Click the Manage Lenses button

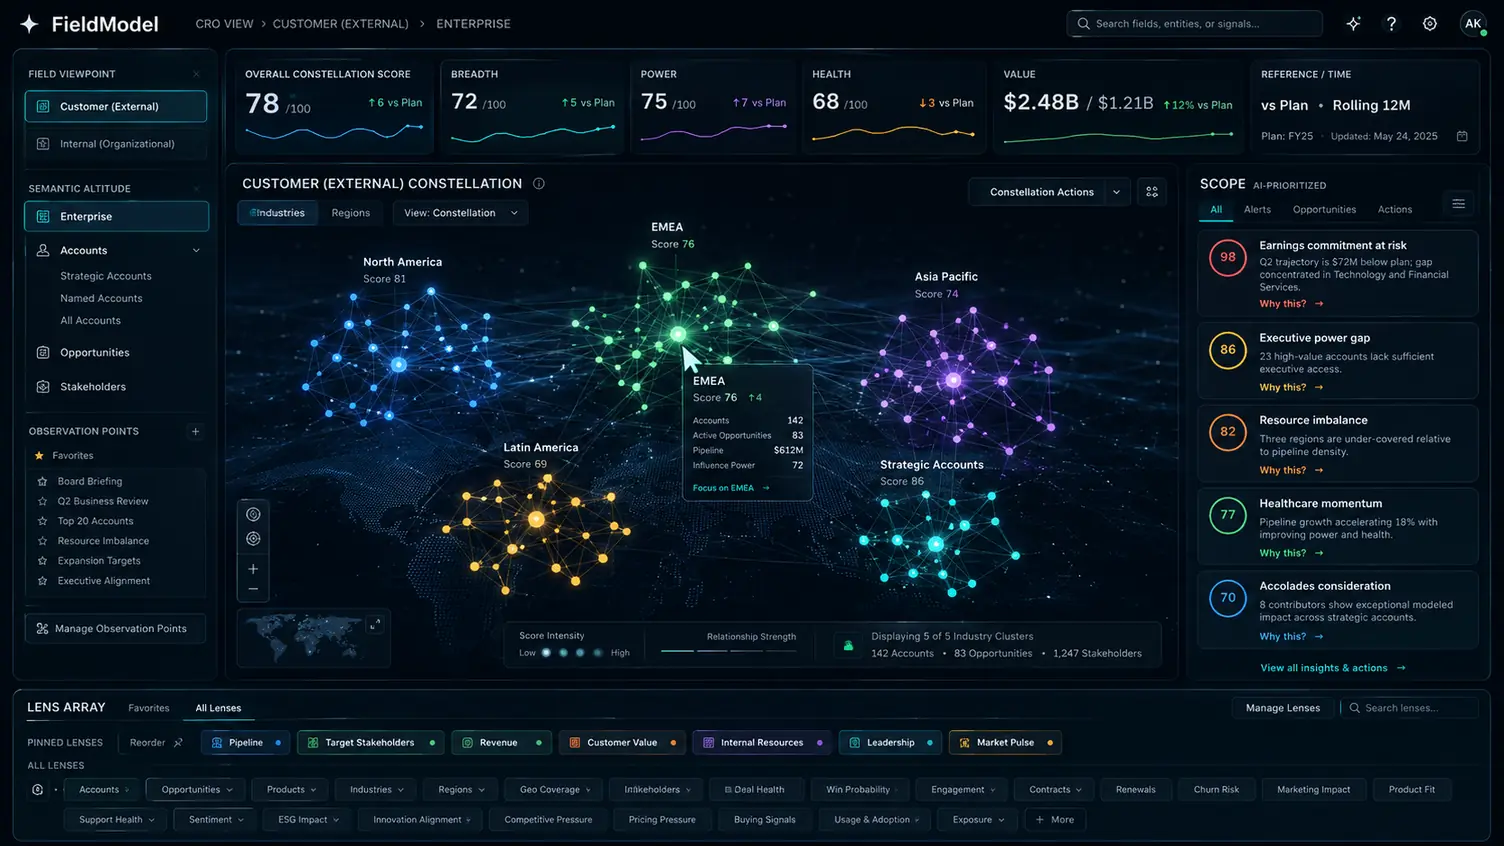[x=1282, y=708]
